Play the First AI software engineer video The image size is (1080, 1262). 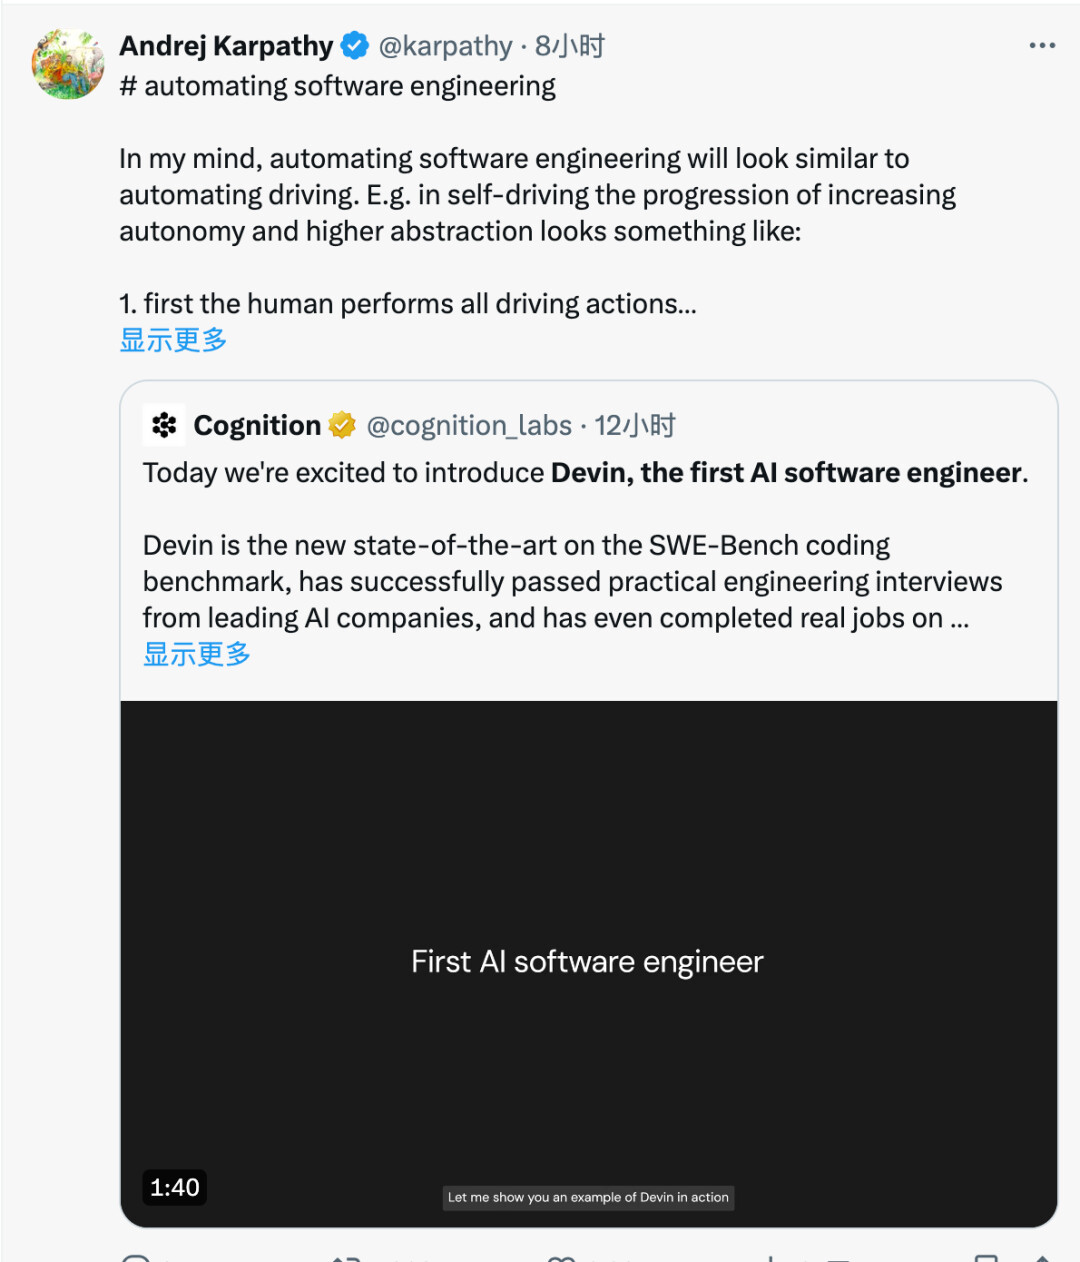(x=588, y=962)
